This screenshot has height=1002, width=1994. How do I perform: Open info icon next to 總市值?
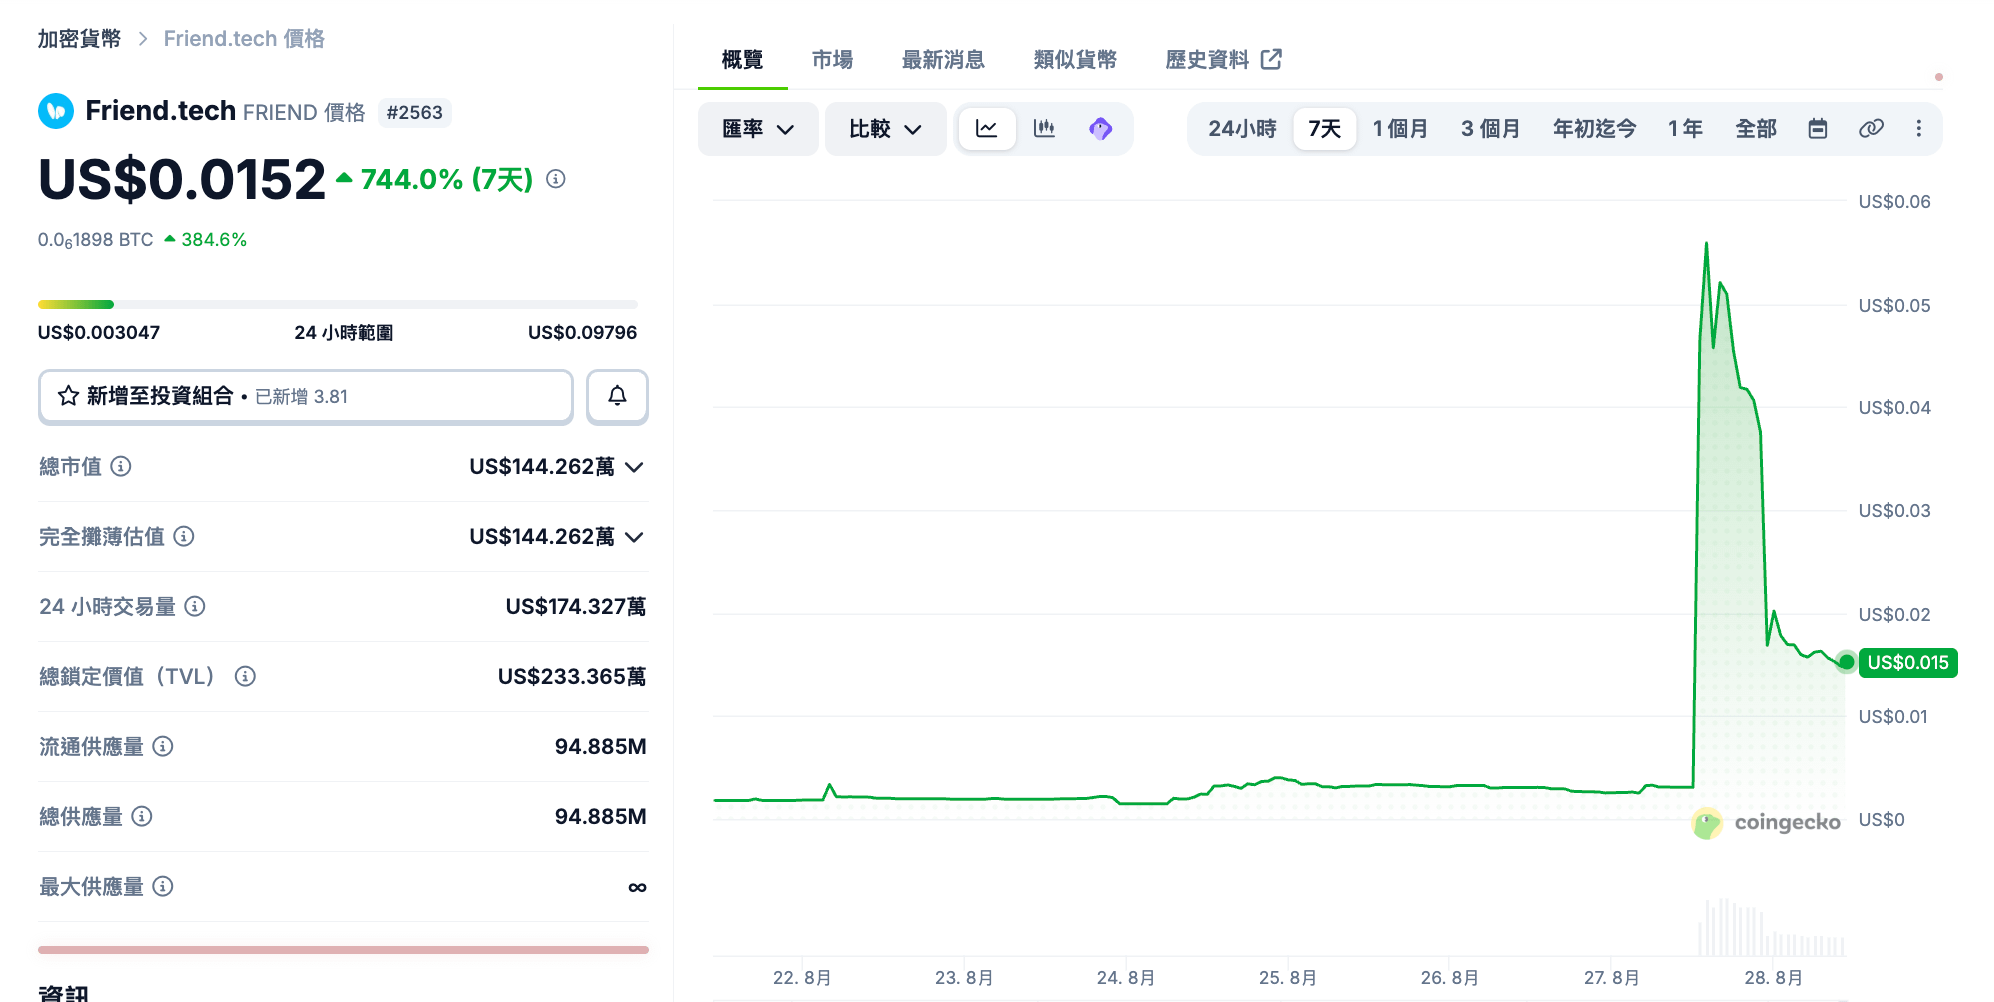tap(121, 466)
